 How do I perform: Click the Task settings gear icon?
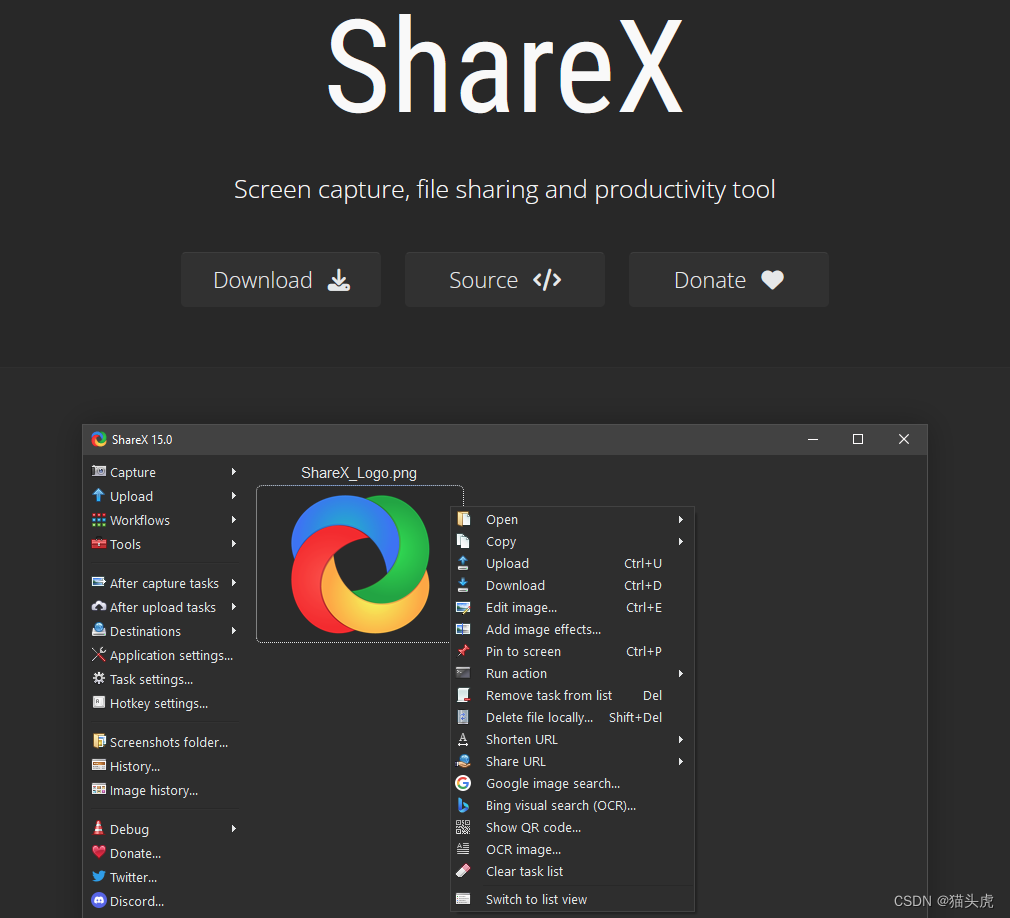point(99,678)
